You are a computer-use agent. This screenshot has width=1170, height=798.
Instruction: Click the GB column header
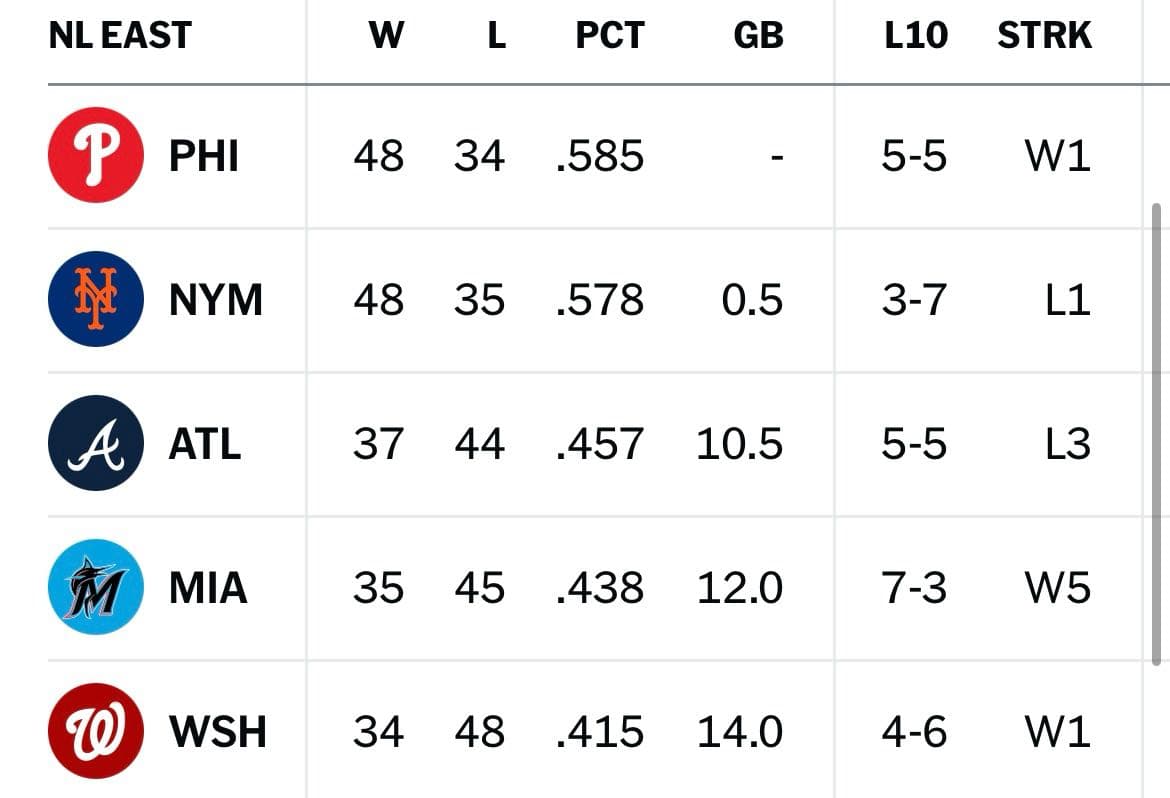click(x=758, y=35)
